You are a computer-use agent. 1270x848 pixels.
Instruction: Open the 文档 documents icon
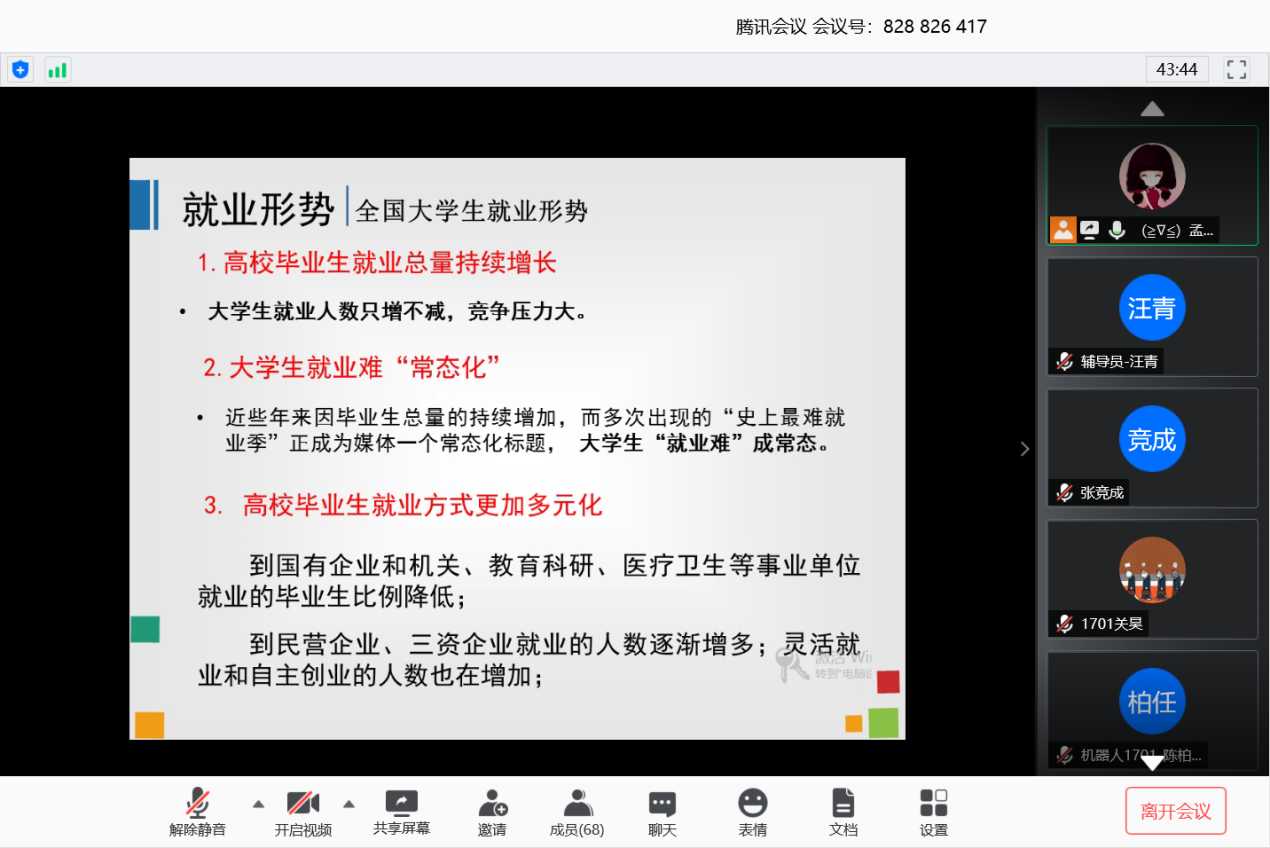pos(843,811)
